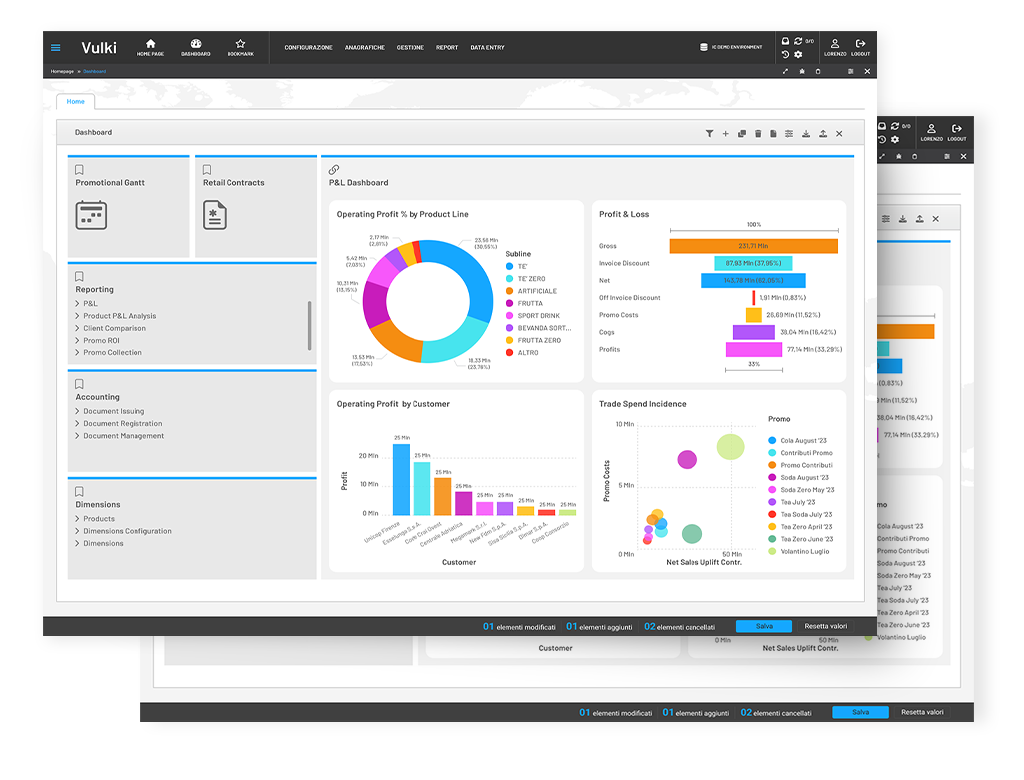Click the ARTIFICIALE orange legend swatch
1024x780 pixels.
509,291
